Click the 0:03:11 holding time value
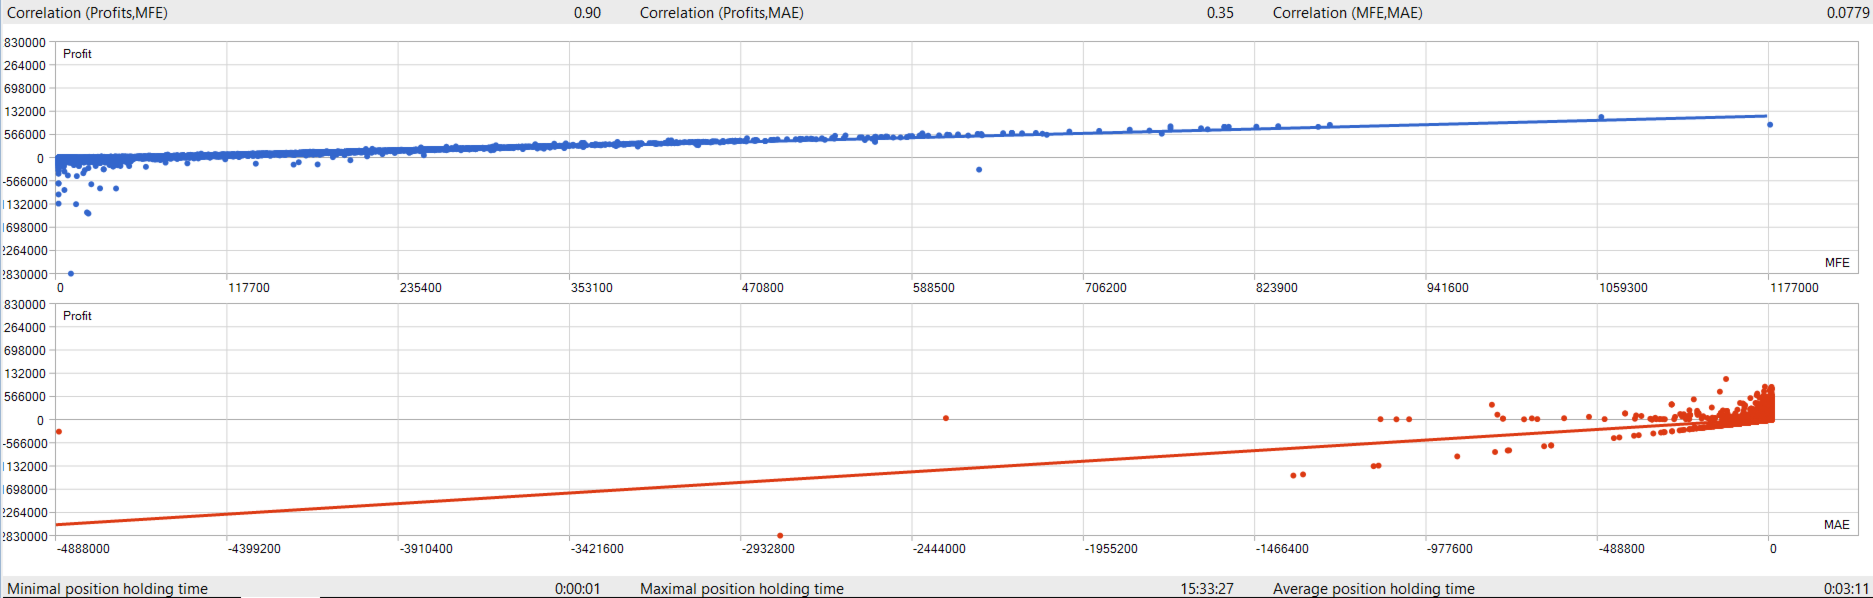1873x598 pixels. click(x=1846, y=589)
